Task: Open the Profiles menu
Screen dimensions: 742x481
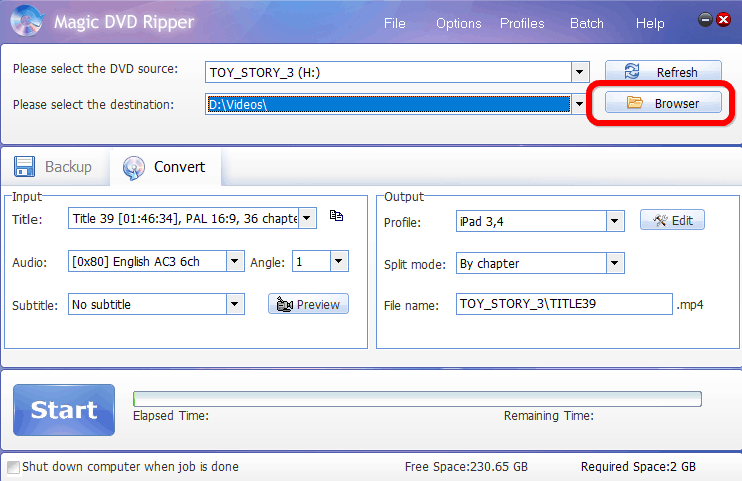Action: [522, 23]
